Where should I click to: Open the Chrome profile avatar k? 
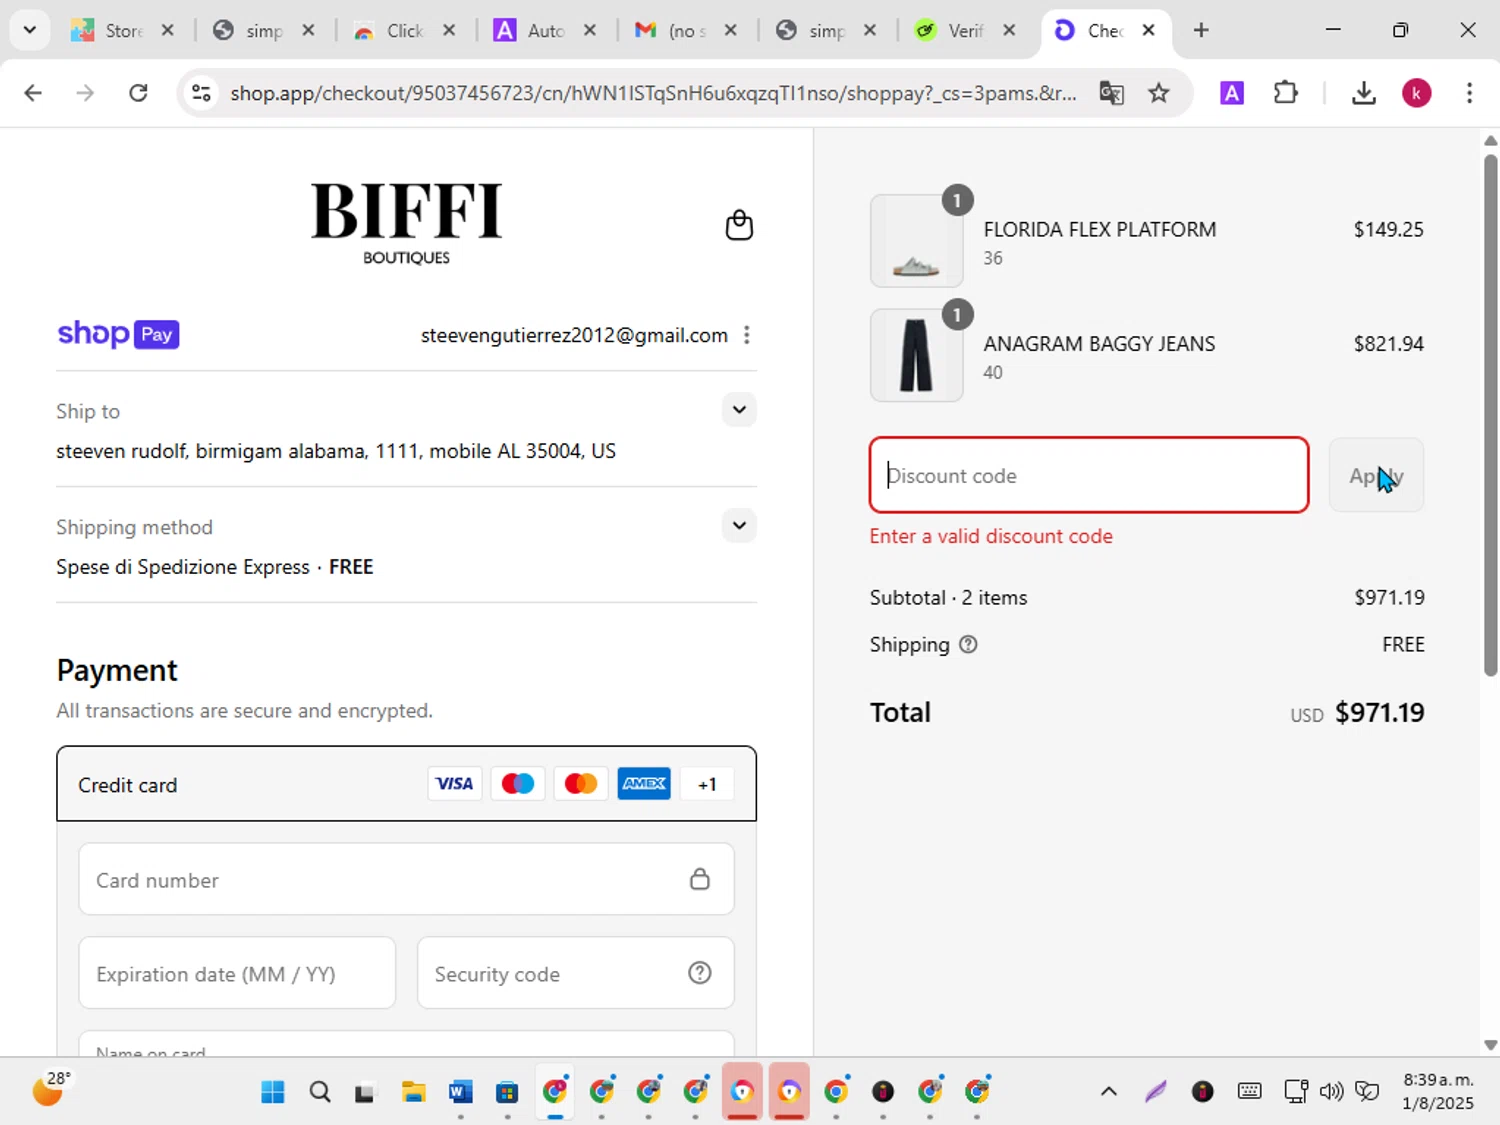coord(1416,93)
